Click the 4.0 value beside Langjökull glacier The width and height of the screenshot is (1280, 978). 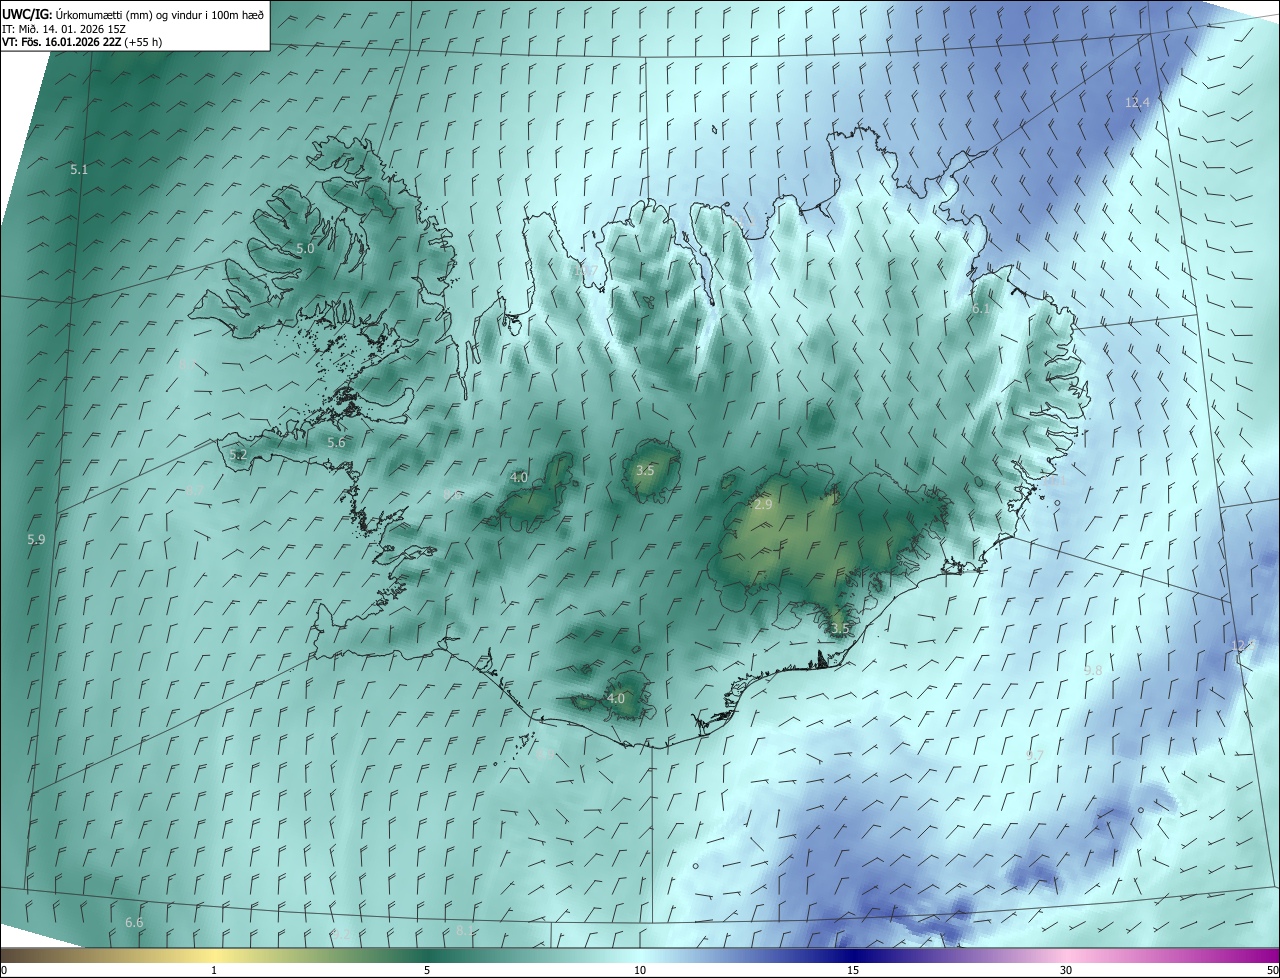click(x=519, y=478)
